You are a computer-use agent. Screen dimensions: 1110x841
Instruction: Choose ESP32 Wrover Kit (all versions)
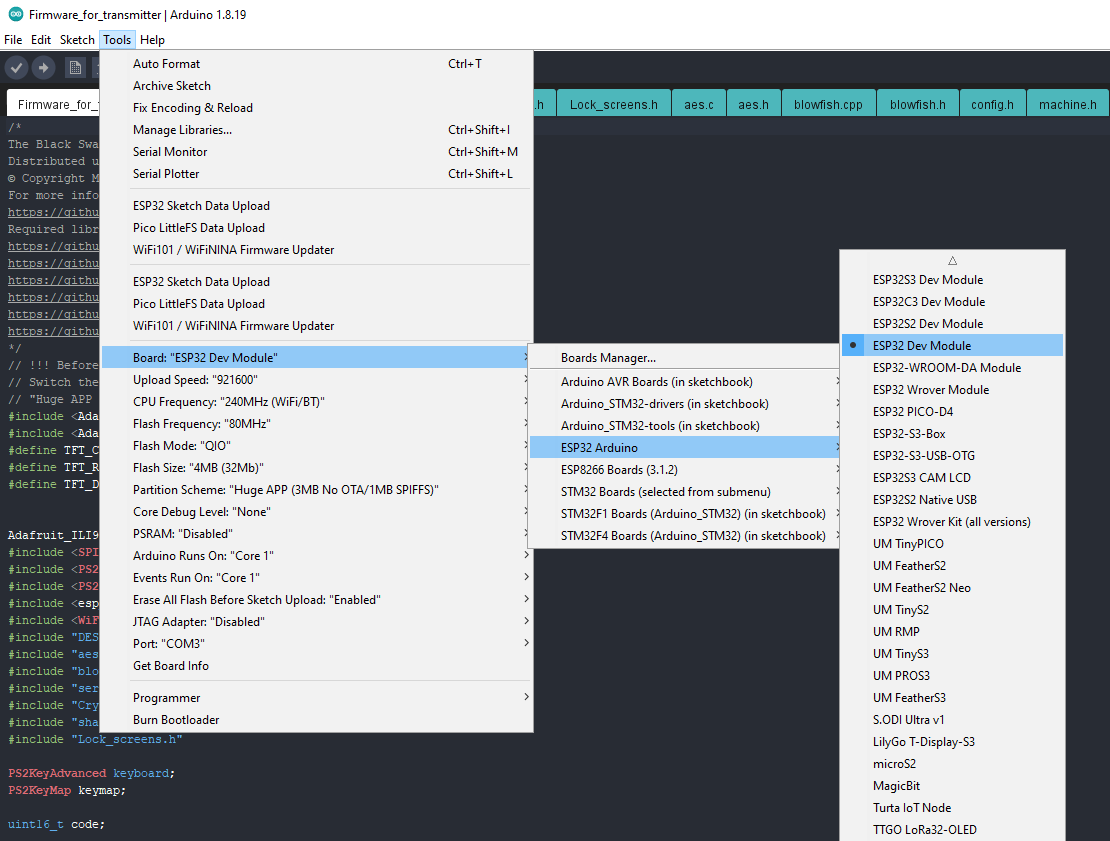(x=952, y=522)
